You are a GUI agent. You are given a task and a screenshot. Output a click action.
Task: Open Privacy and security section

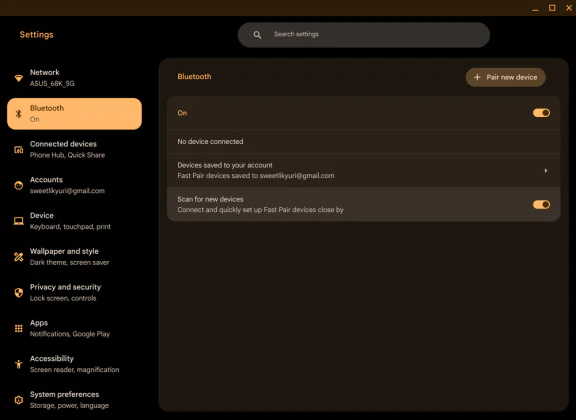tap(75, 292)
